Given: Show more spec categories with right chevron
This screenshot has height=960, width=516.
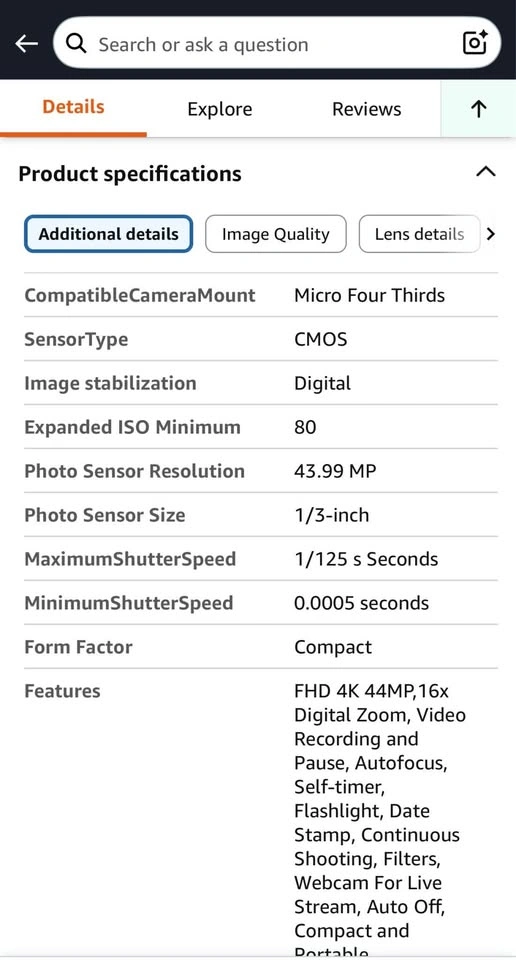Looking at the screenshot, I should [490, 234].
